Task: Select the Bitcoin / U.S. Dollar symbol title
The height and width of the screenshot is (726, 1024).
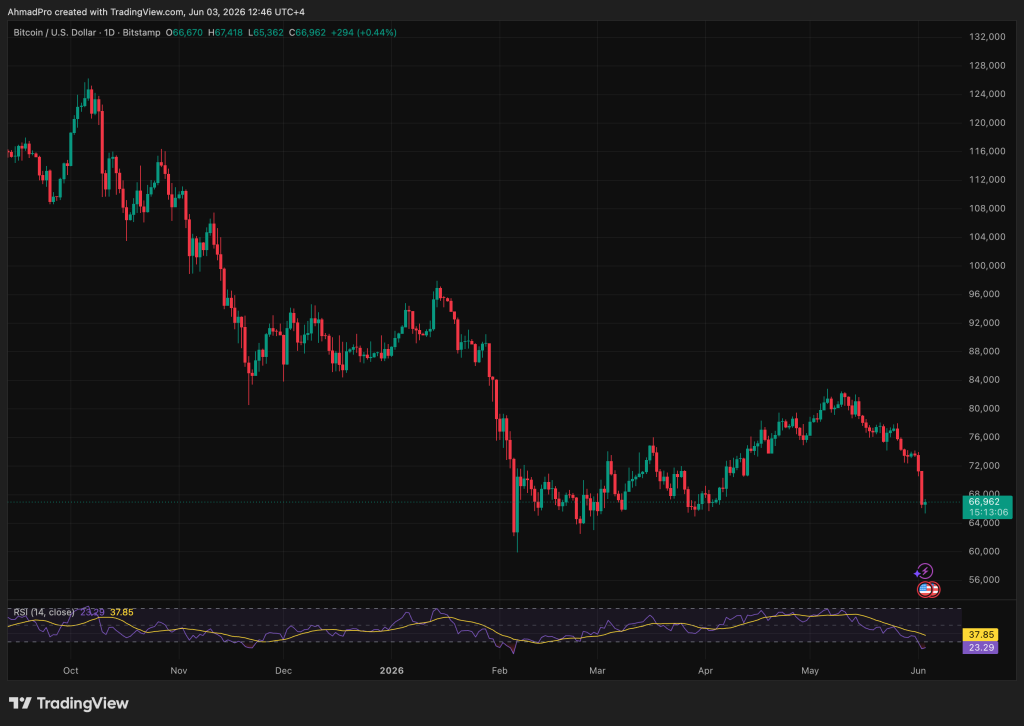Action: 54,32
